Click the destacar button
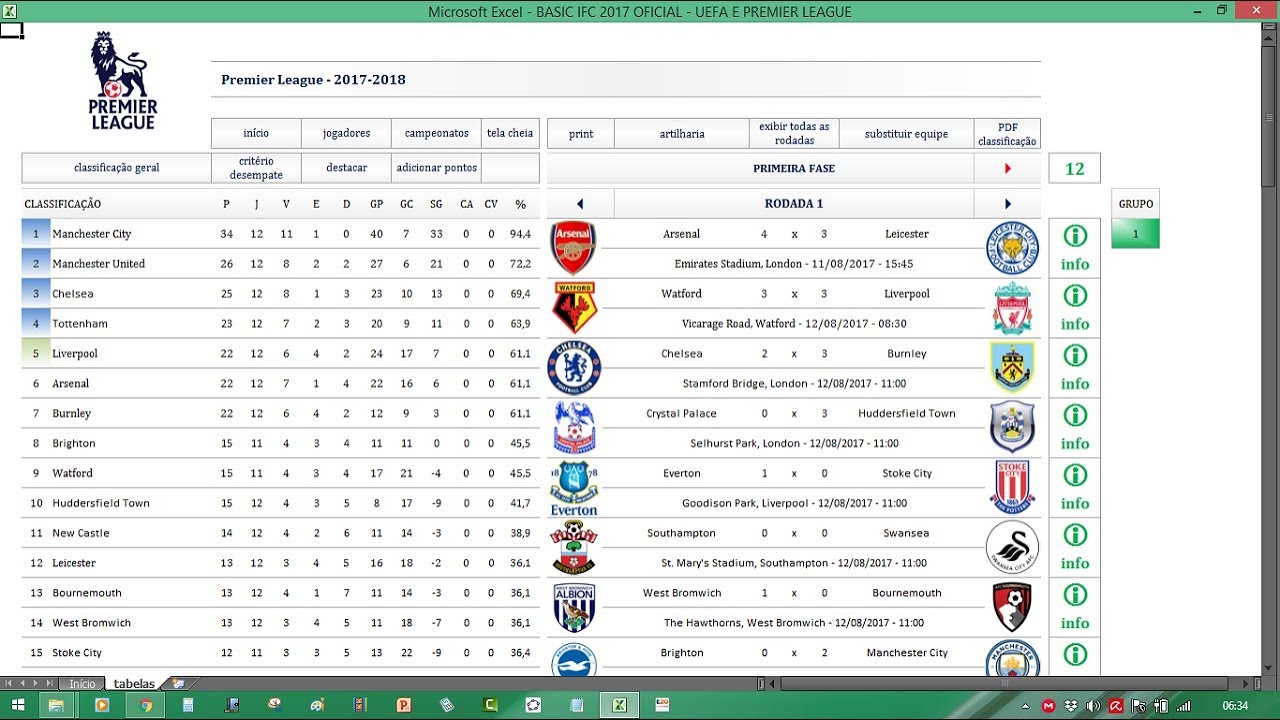 346,168
